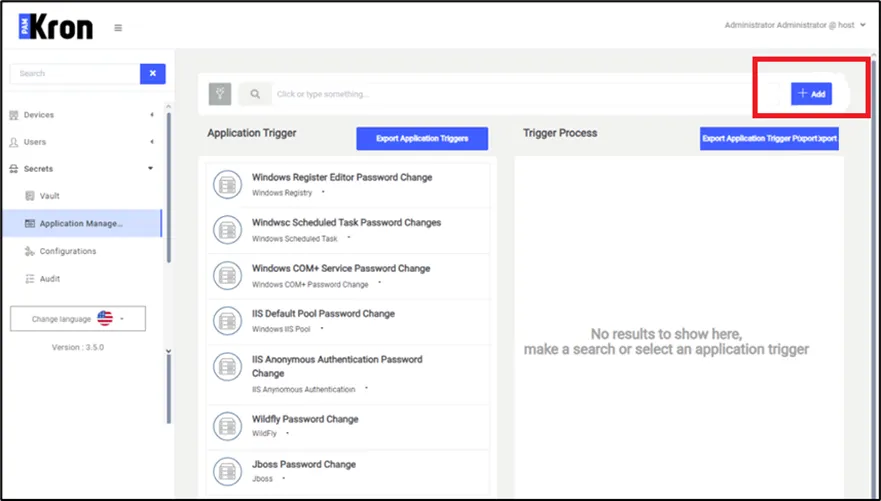The width and height of the screenshot is (881, 501).
Task: Click icon for Windows Register Editor row
Action: pyautogui.click(x=228, y=185)
